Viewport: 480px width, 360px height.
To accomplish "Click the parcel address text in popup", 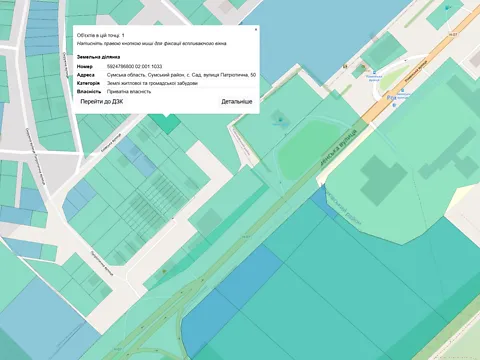I will click(x=181, y=75).
